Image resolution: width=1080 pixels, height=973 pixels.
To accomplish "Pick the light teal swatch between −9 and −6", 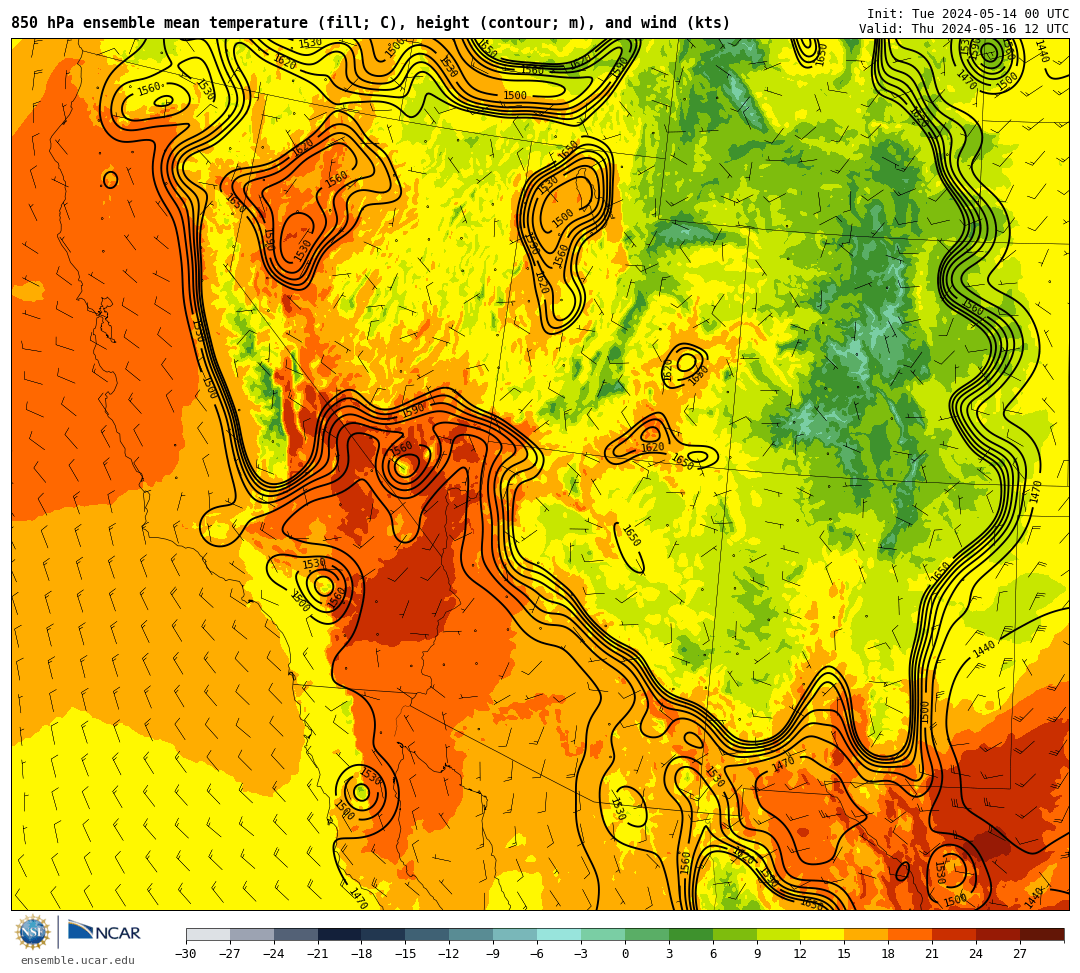I will tap(515, 935).
